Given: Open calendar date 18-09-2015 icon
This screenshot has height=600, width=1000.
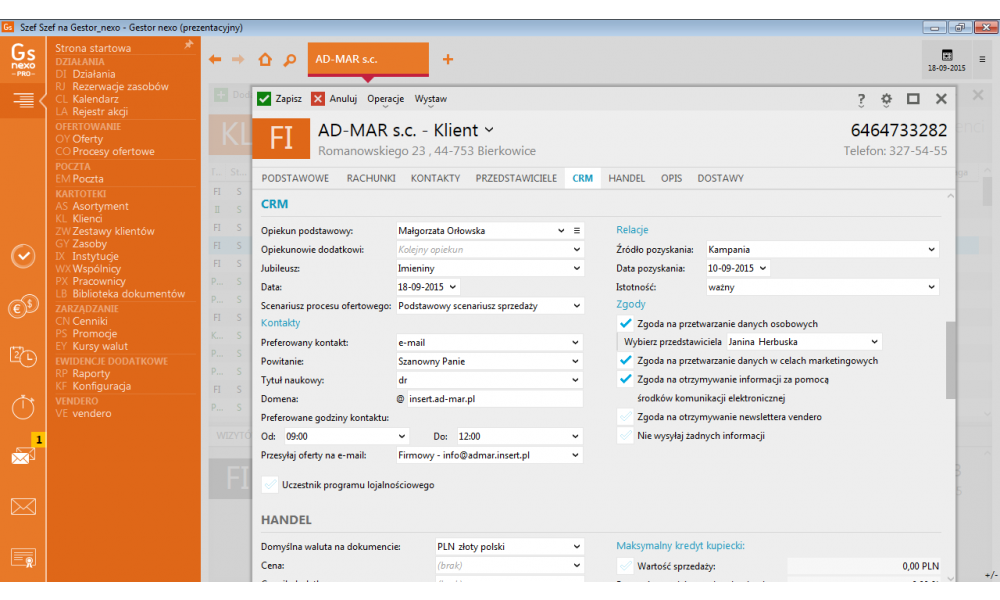Looking at the screenshot, I should [946, 59].
